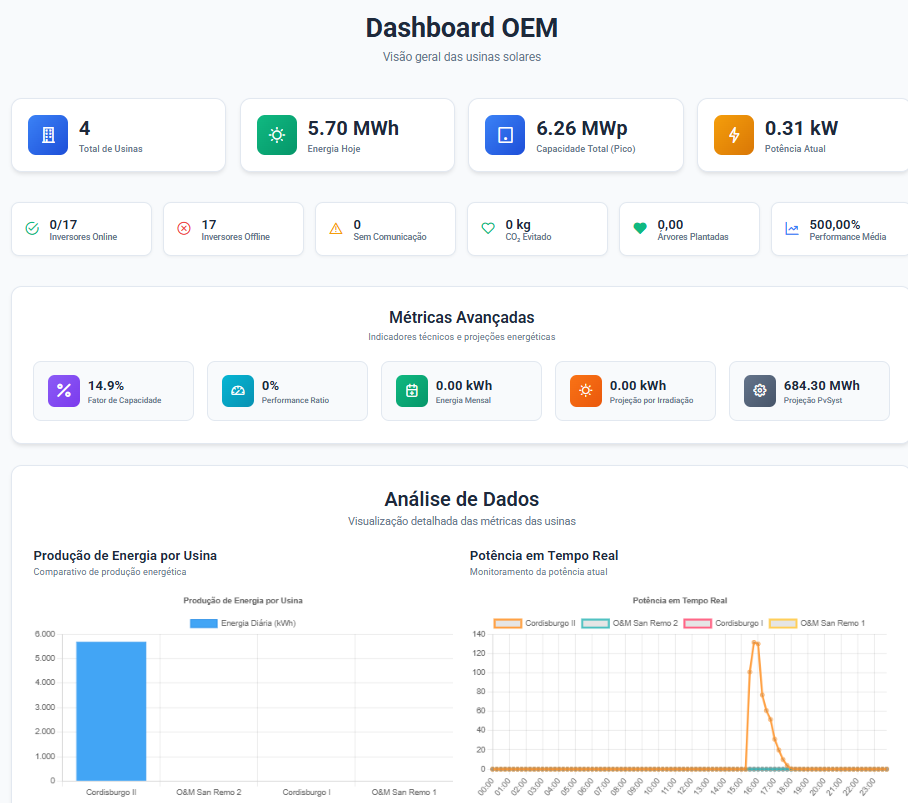Viewport: 908px width, 803px height.
Task: Toggle the Energia Diária (kWh) legend entry
Action: click(x=244, y=624)
